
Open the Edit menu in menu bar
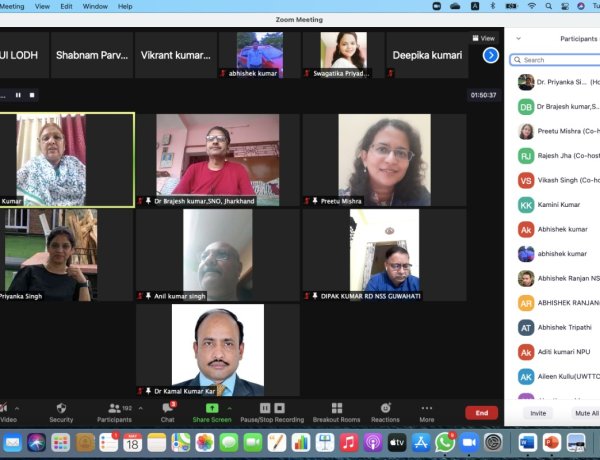tap(66, 6)
